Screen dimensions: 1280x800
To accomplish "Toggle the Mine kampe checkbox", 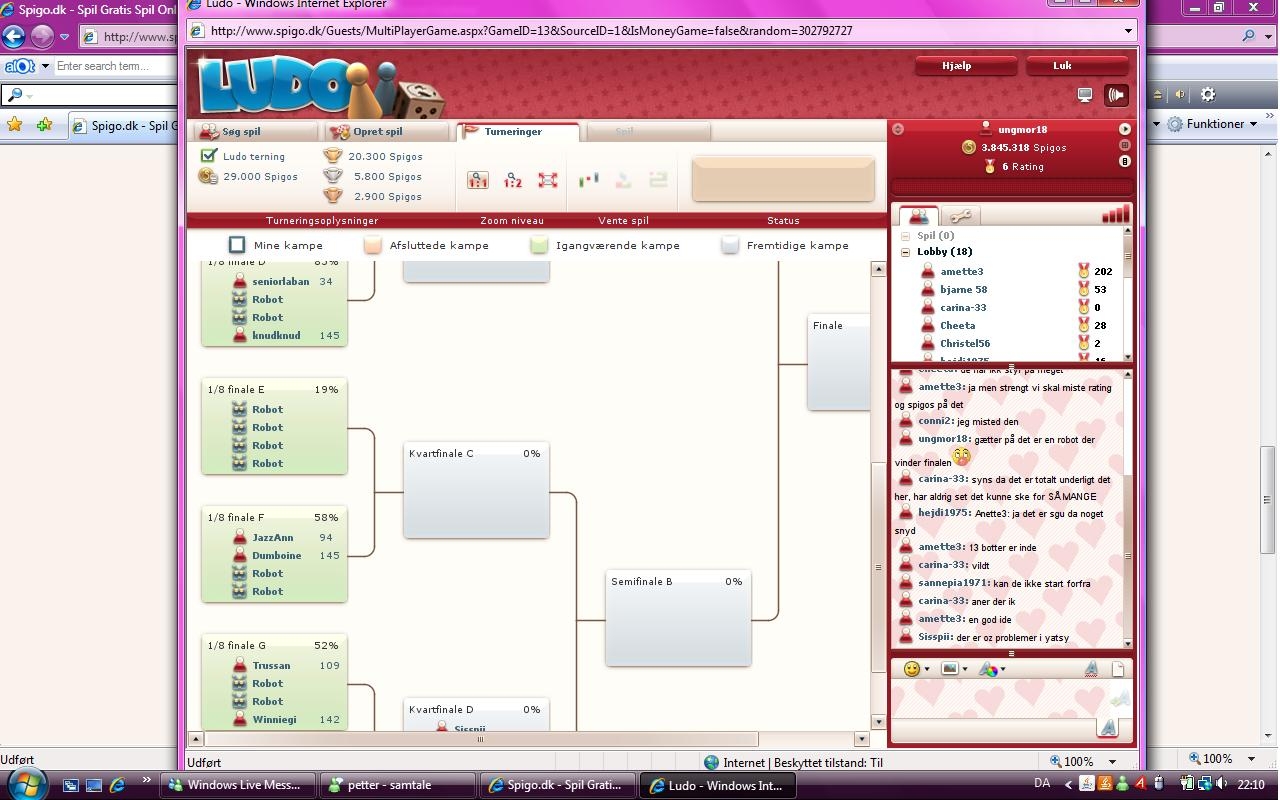I will (237, 245).
